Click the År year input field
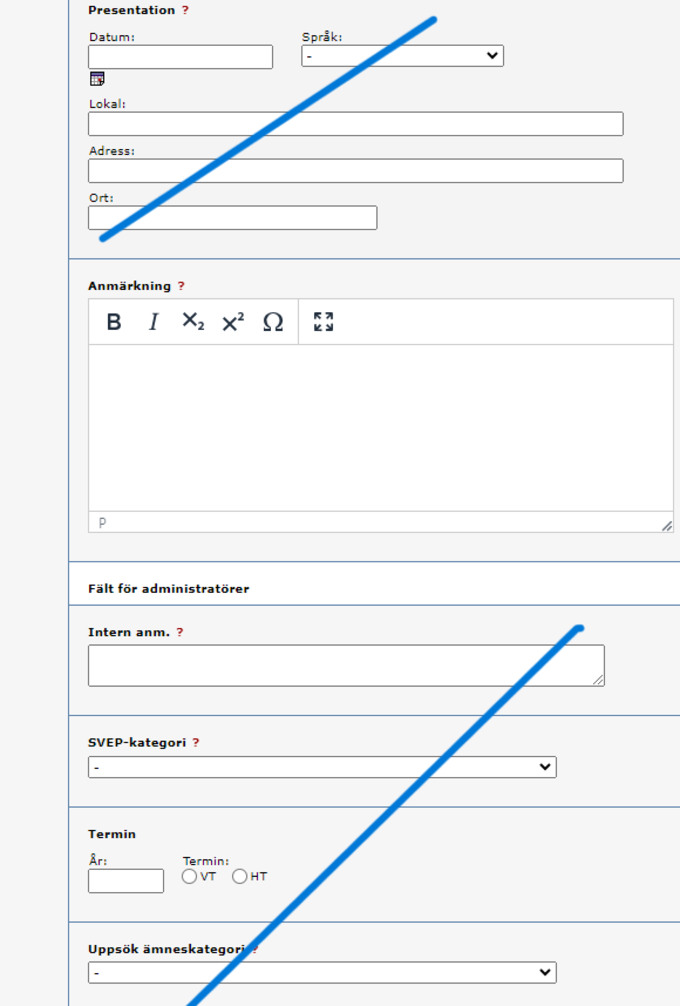Viewport: 680px width, 1006px height. coord(126,881)
